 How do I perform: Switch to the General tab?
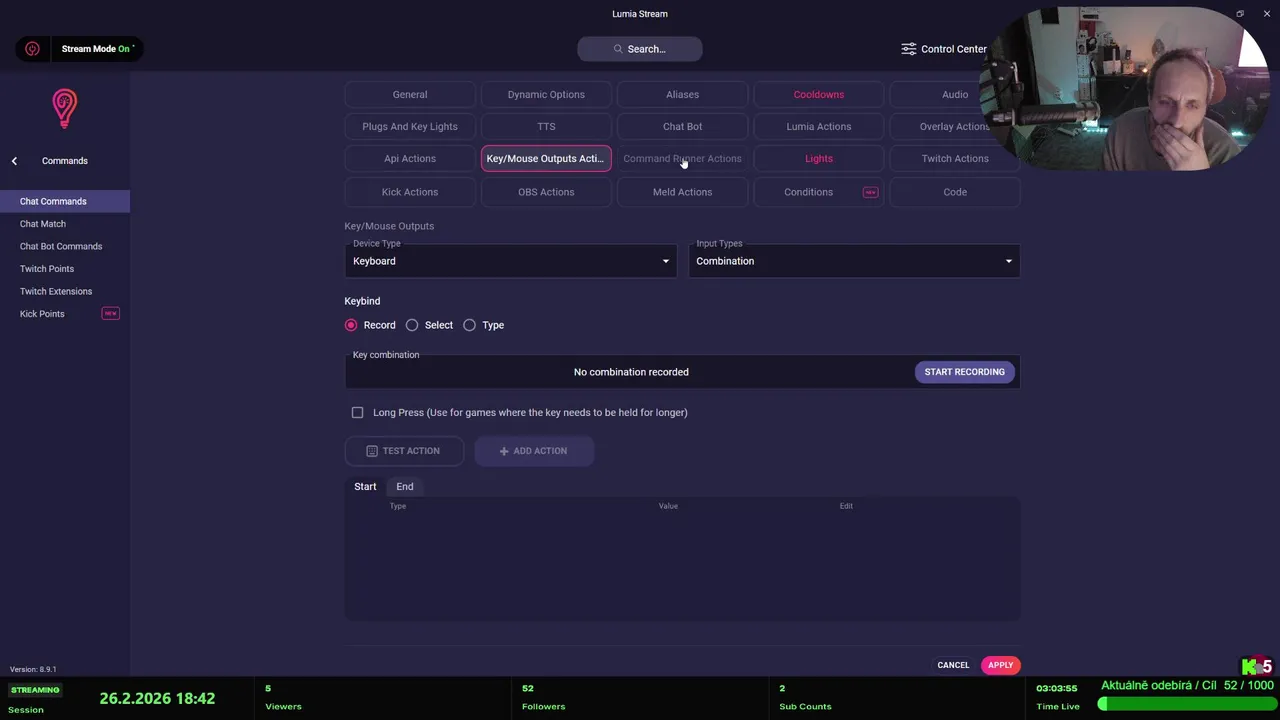410,95
